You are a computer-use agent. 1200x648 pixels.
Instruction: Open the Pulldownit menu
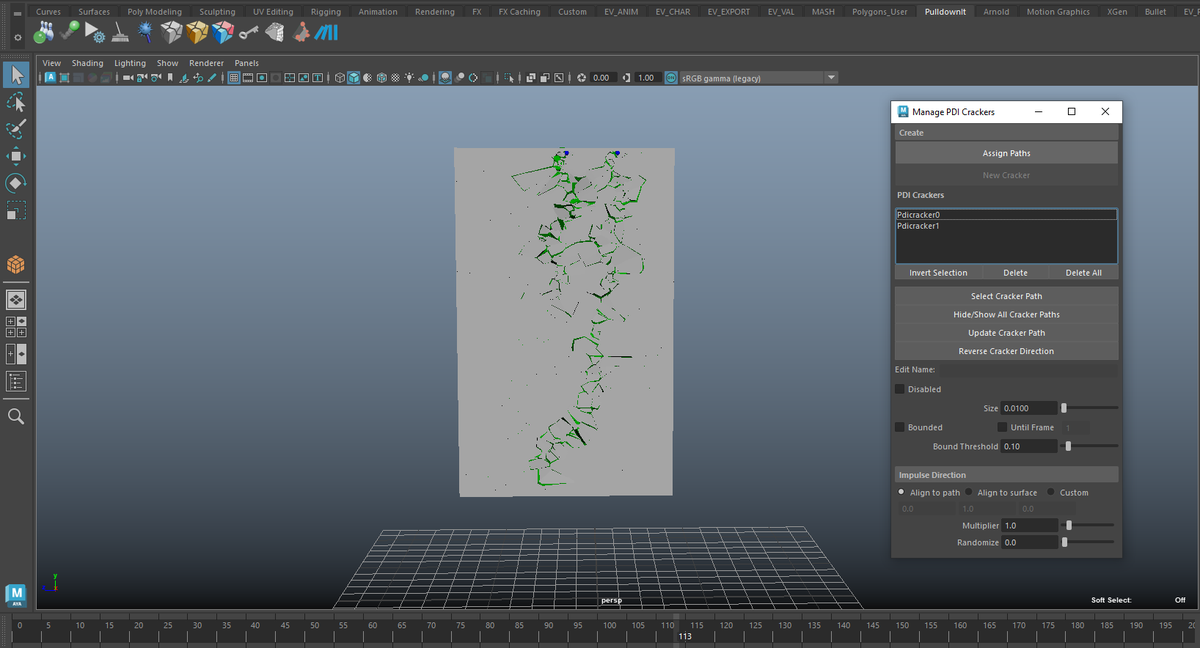click(x=944, y=11)
